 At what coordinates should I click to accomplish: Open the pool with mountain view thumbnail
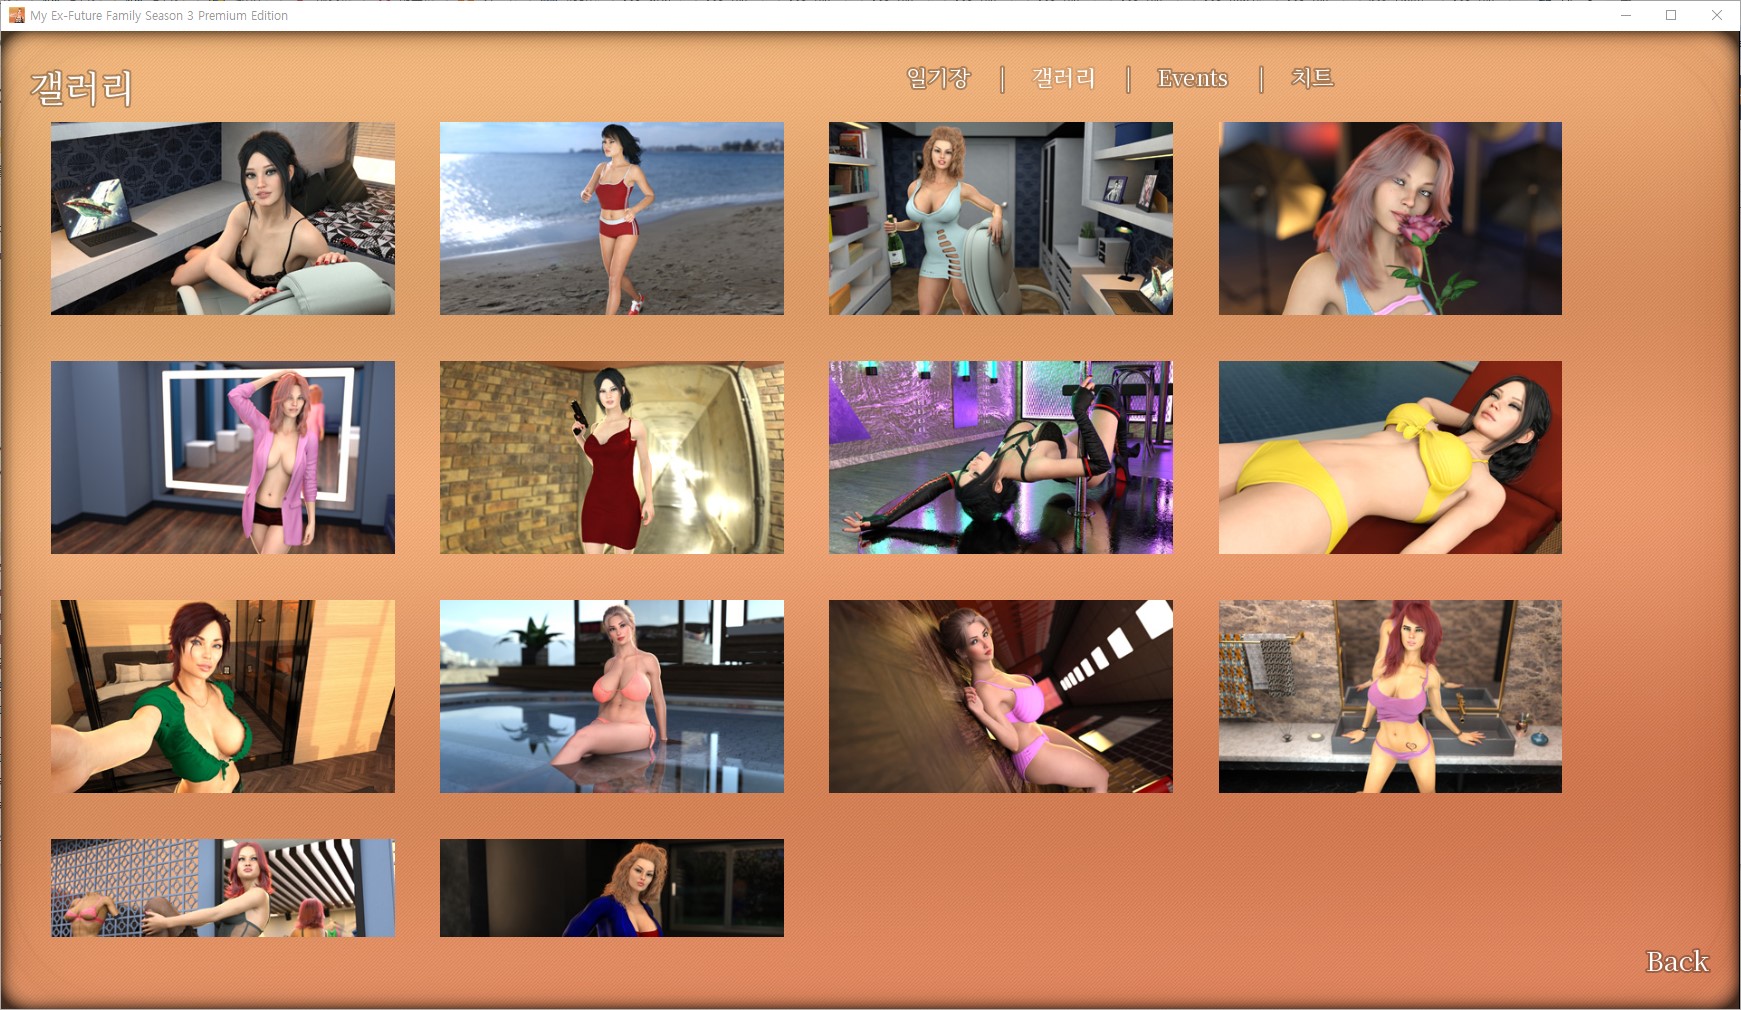coord(612,697)
